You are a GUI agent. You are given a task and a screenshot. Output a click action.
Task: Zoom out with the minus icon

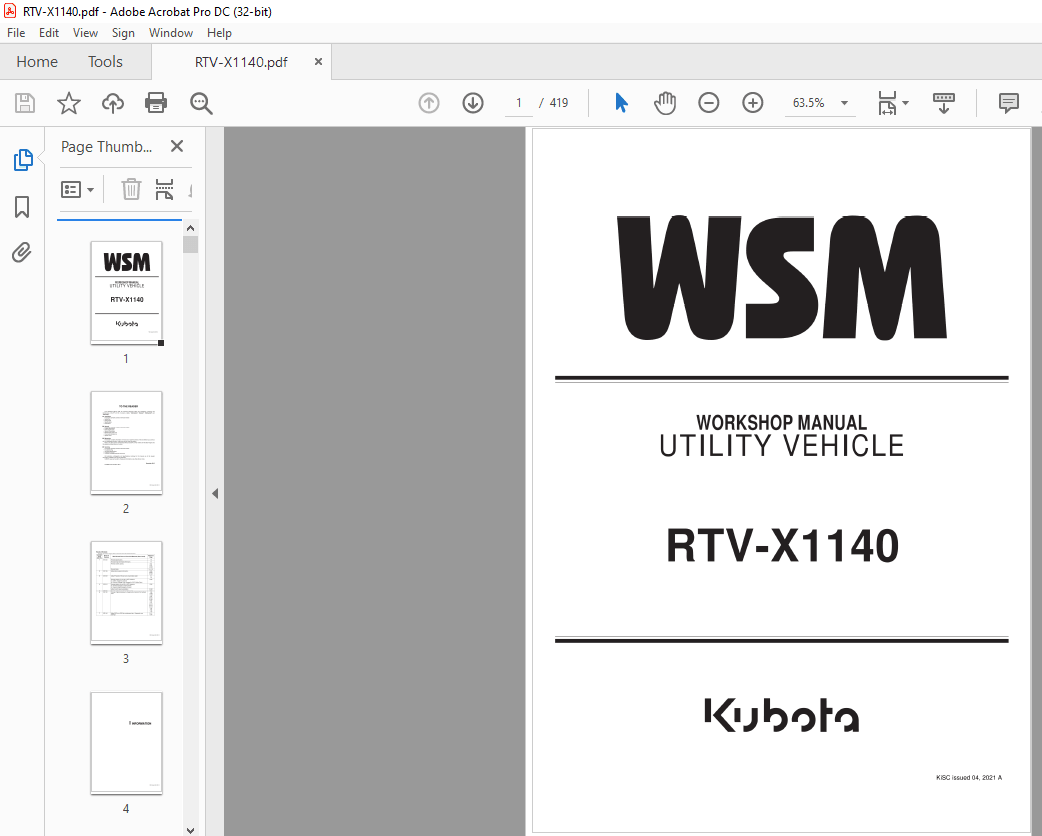coord(709,102)
